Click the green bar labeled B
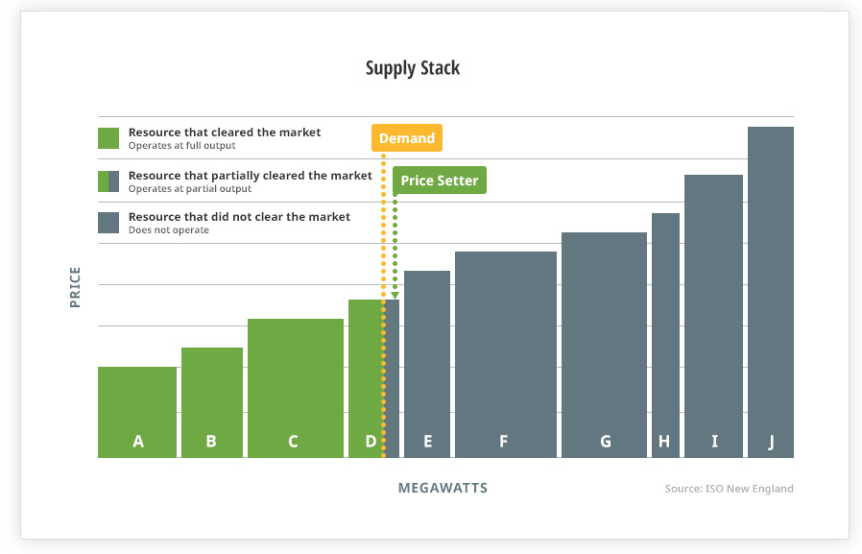Image resolution: width=862 pixels, height=554 pixels. pos(211,402)
